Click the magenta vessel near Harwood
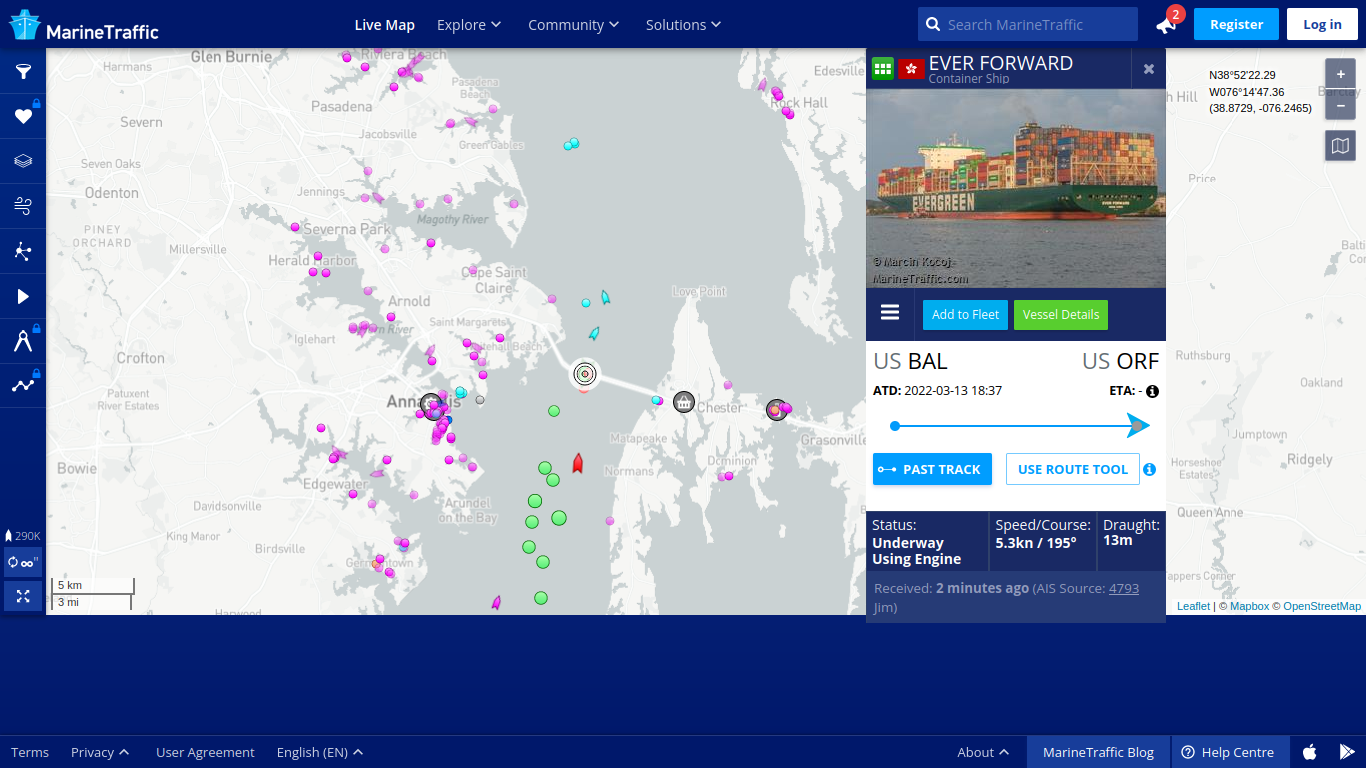1366x768 pixels. pos(496,603)
